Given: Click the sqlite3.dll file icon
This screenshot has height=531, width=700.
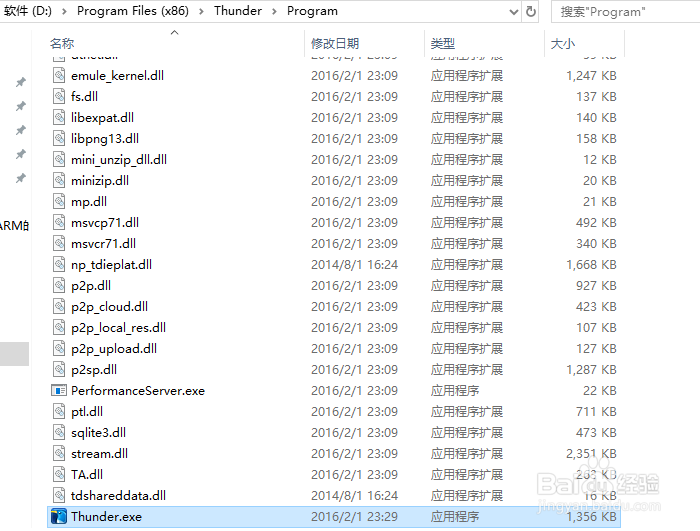Looking at the screenshot, I should pos(59,432).
